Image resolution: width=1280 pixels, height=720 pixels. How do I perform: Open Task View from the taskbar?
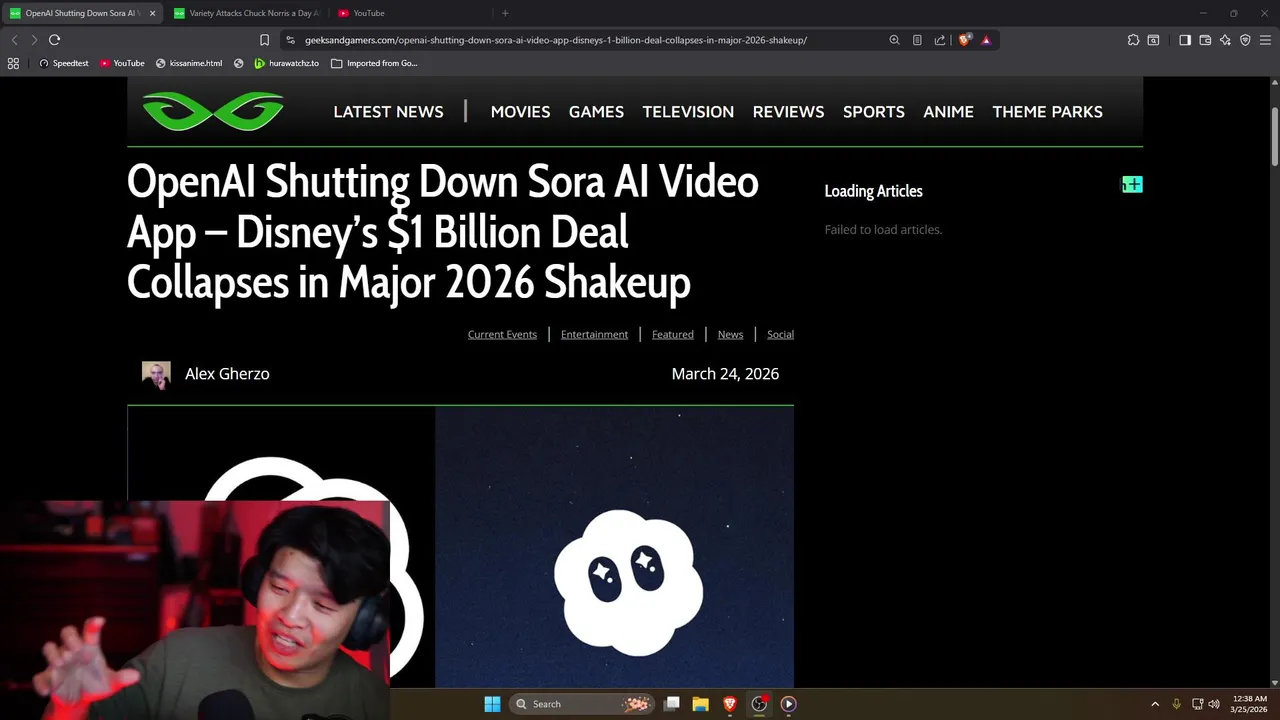click(672, 704)
